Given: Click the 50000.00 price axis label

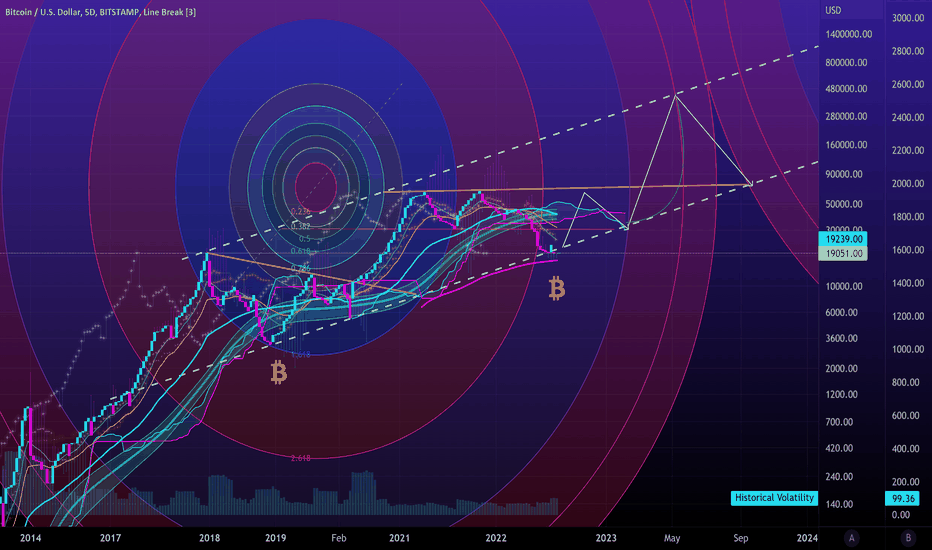Looking at the screenshot, I should [x=844, y=204].
